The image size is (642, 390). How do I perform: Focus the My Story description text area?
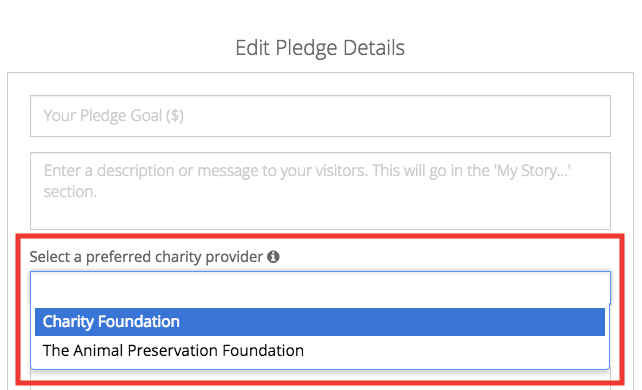[x=320, y=191]
